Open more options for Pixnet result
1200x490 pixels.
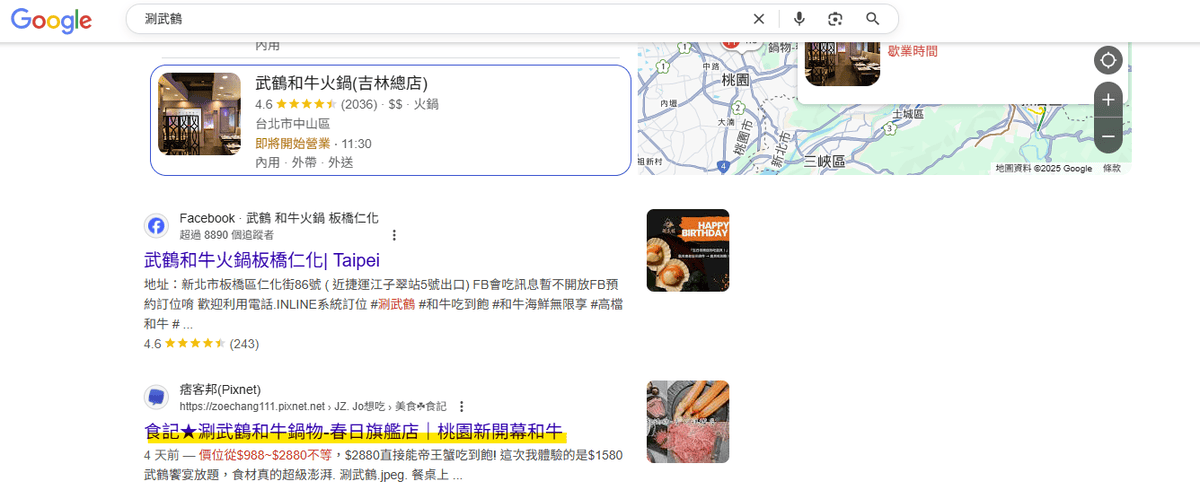461,407
